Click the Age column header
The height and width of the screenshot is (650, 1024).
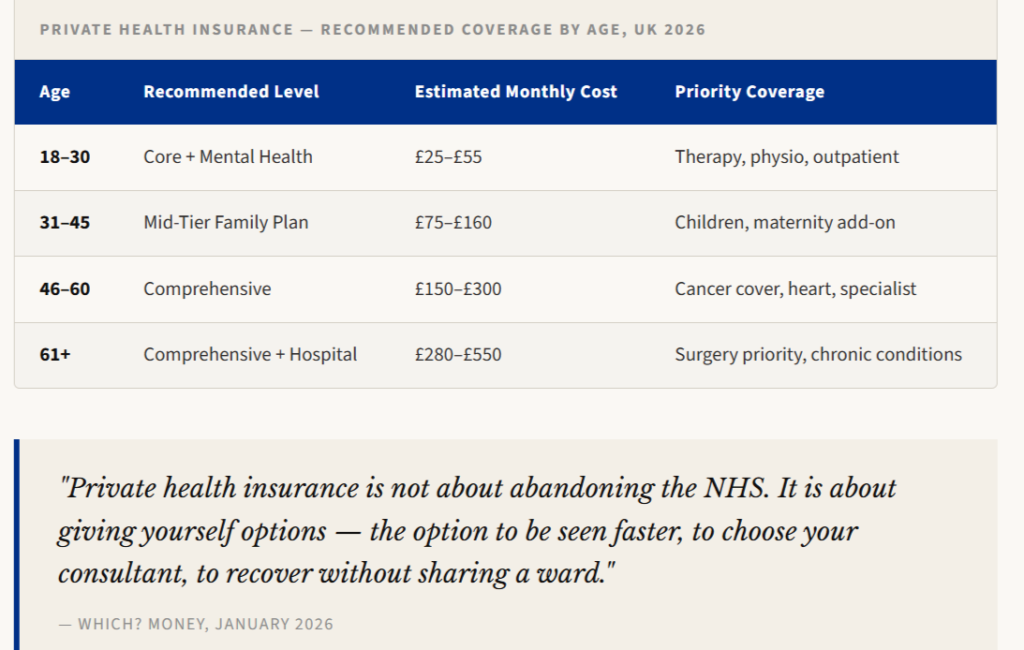click(55, 92)
